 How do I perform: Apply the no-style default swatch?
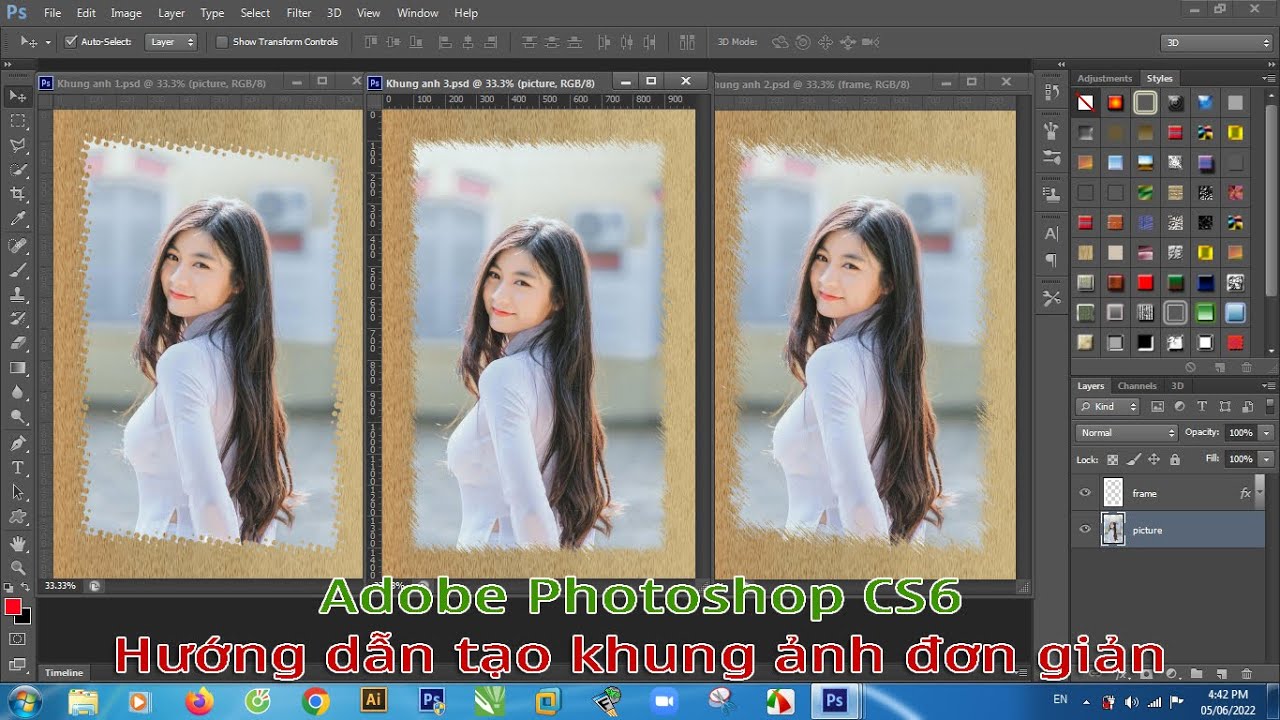1085,103
